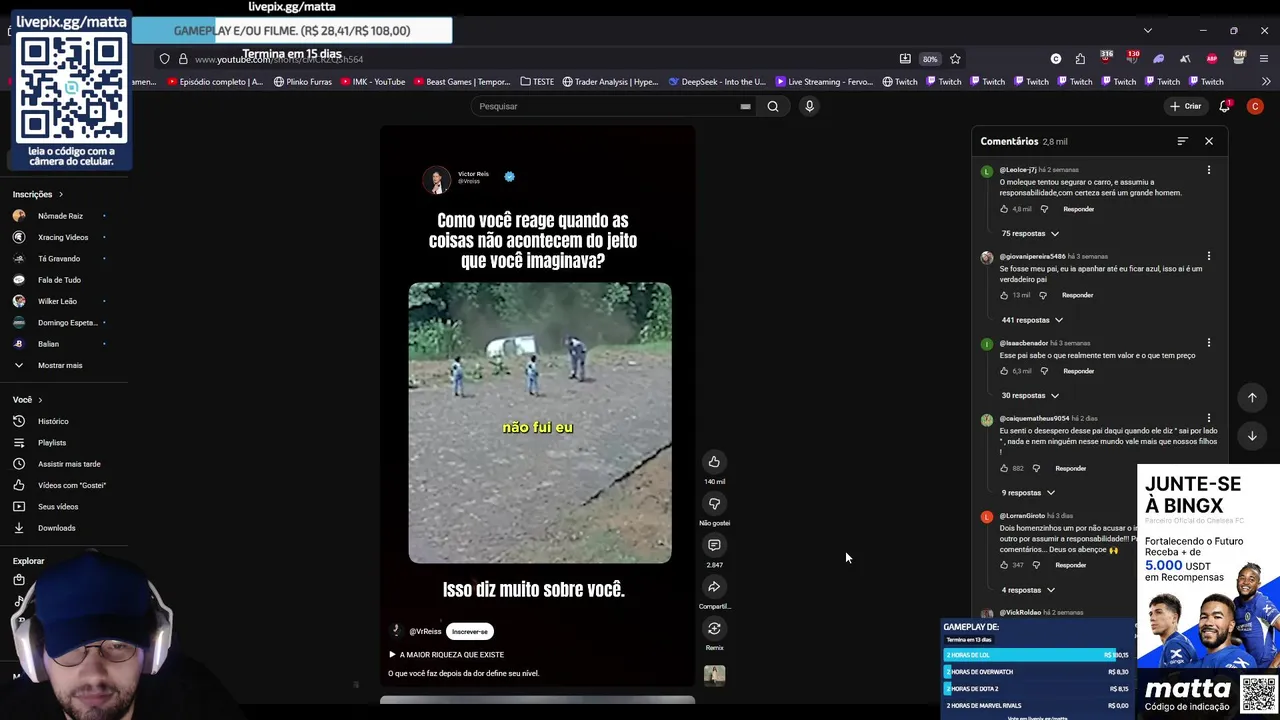The width and height of the screenshot is (1280, 720).
Task: Open the Xracing Videos subscription channel
Action: click(x=63, y=237)
